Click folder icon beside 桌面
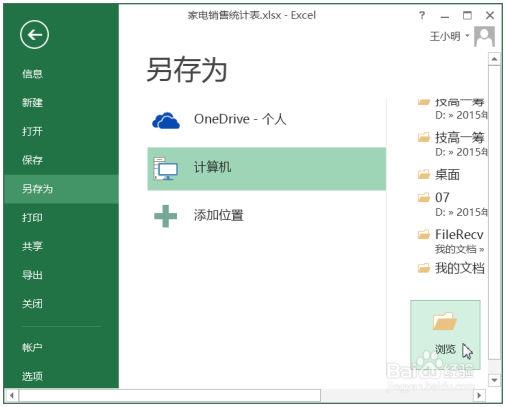The height and width of the screenshot is (407, 506). pos(424,174)
